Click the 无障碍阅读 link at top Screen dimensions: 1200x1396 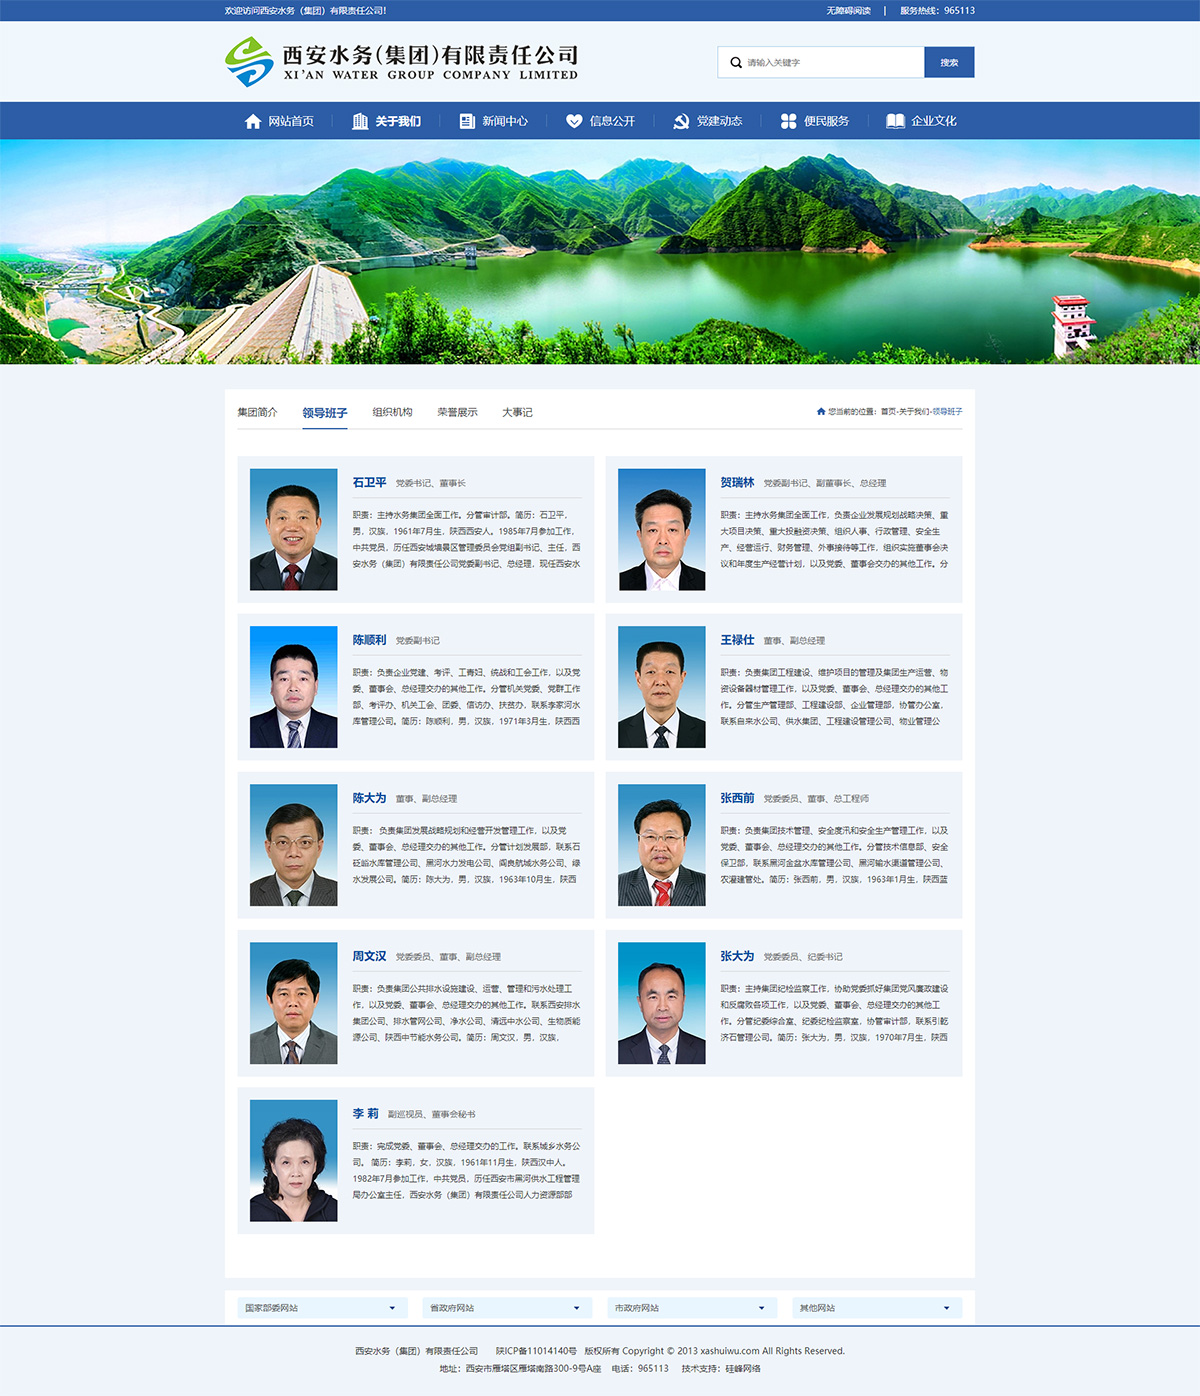pos(848,11)
